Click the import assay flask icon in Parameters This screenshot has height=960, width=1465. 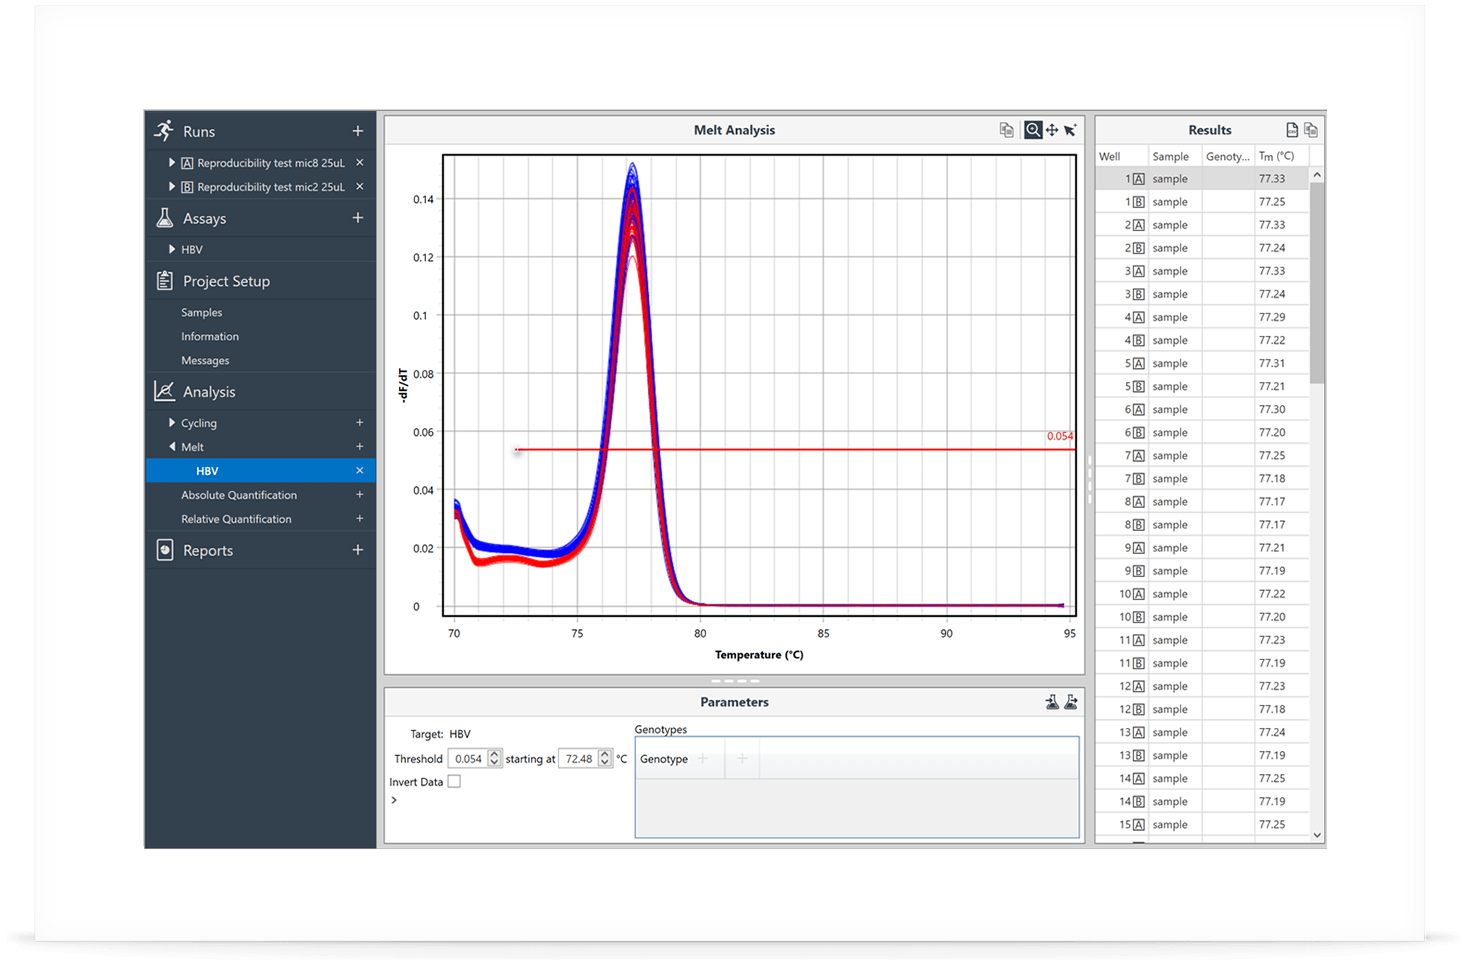point(1052,702)
